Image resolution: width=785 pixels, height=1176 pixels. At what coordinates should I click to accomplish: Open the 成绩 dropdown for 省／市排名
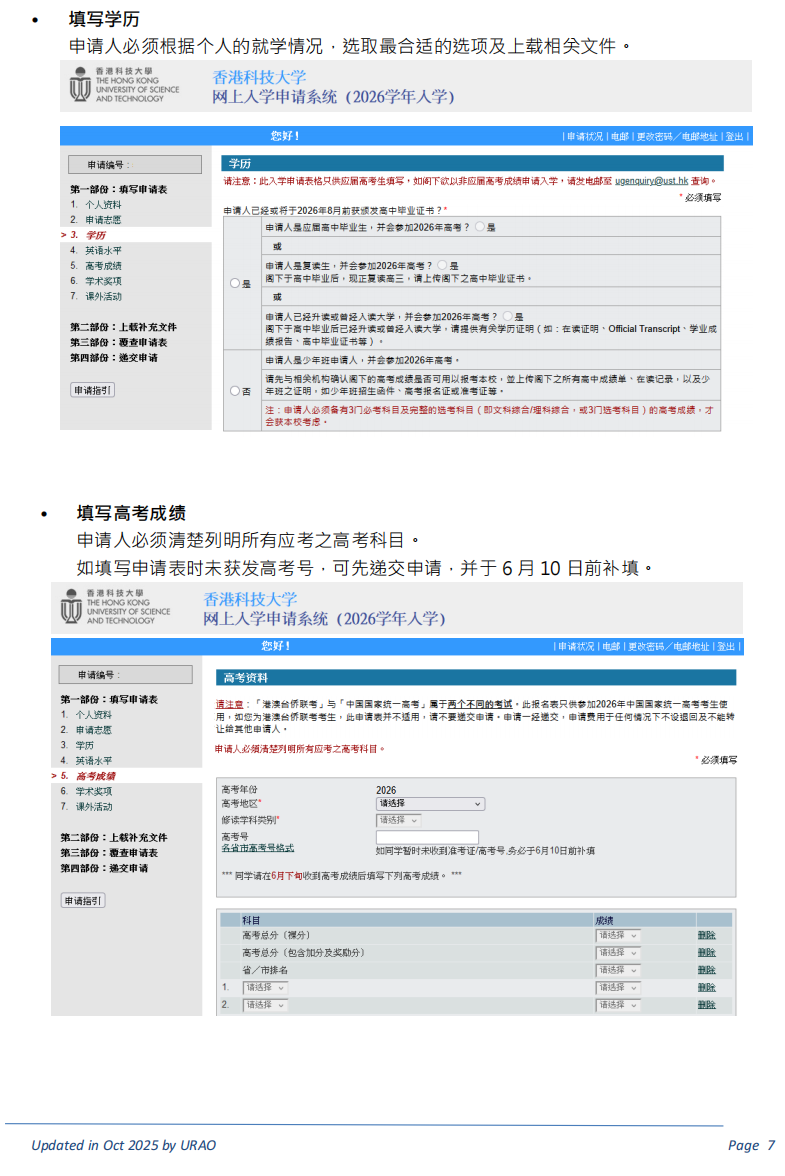(618, 970)
